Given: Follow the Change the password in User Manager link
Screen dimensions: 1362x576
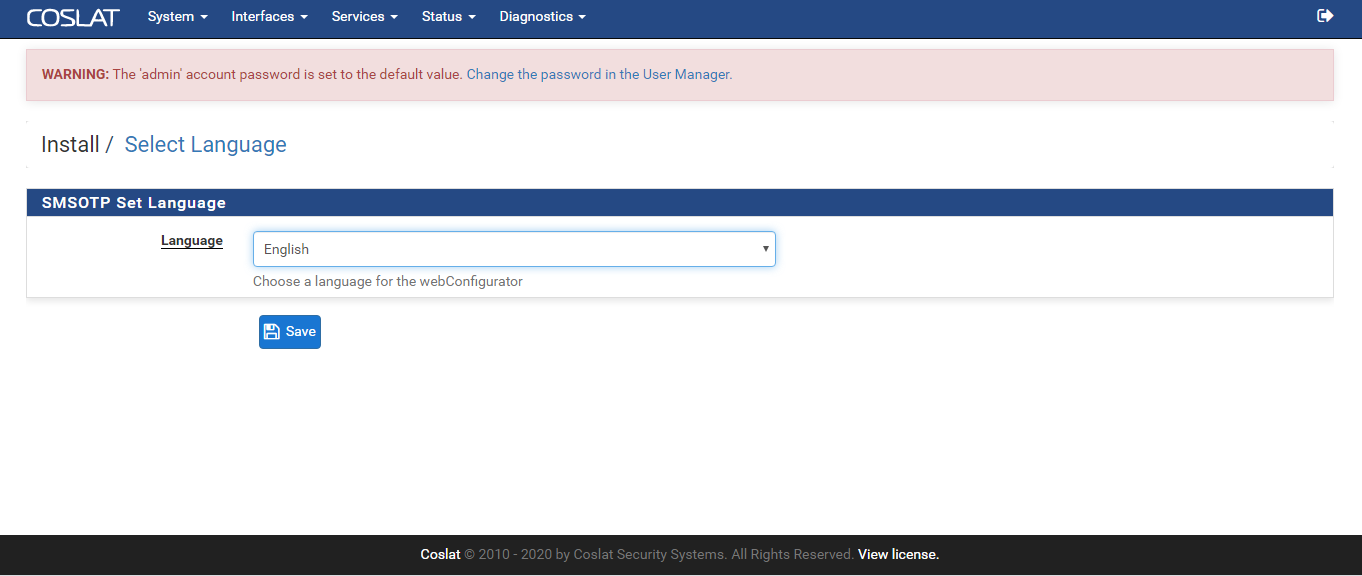Looking at the screenshot, I should click(x=599, y=74).
